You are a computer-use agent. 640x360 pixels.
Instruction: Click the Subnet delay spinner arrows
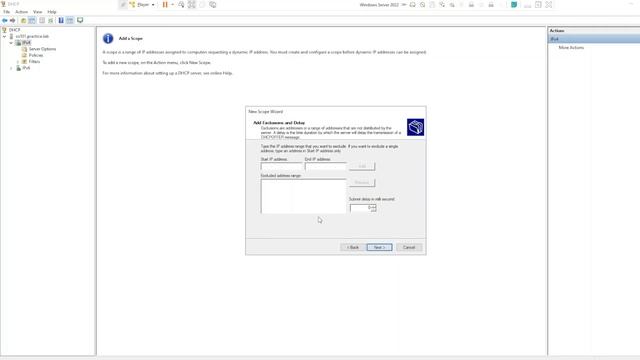click(x=373, y=208)
